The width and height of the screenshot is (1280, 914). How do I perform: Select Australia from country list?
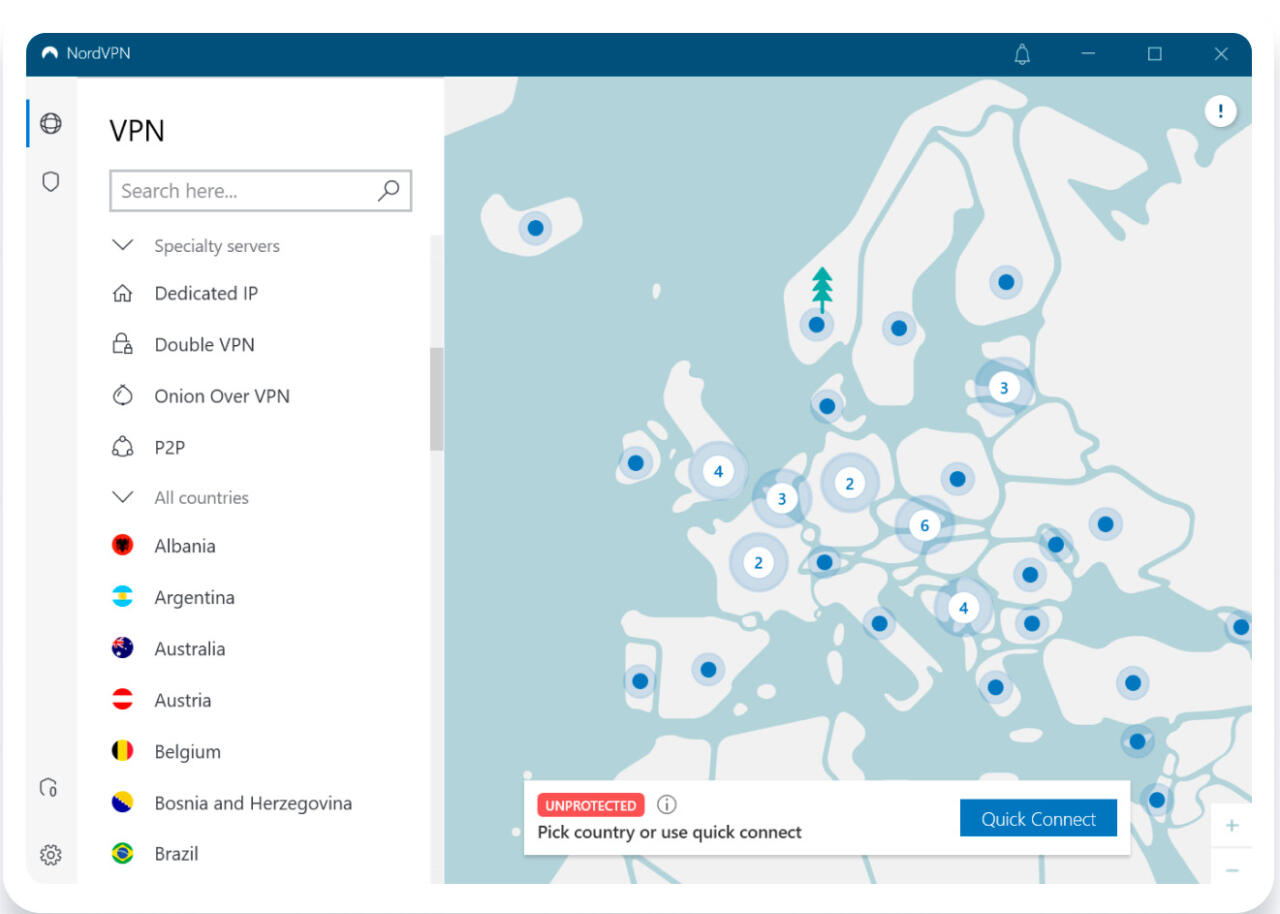[x=189, y=648]
